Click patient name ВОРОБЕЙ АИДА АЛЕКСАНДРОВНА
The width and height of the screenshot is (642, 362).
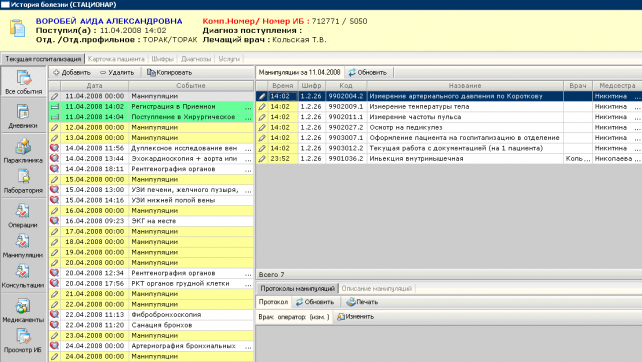click(x=109, y=21)
